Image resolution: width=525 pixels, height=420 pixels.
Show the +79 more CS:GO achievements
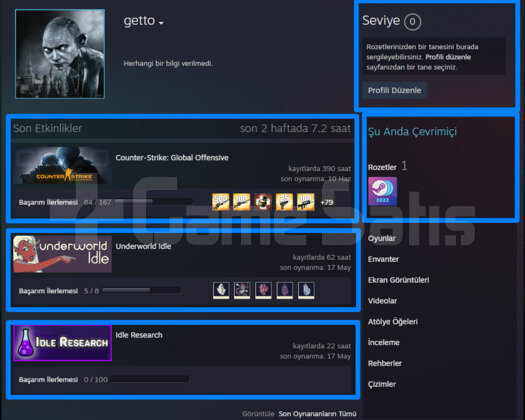pos(327,202)
